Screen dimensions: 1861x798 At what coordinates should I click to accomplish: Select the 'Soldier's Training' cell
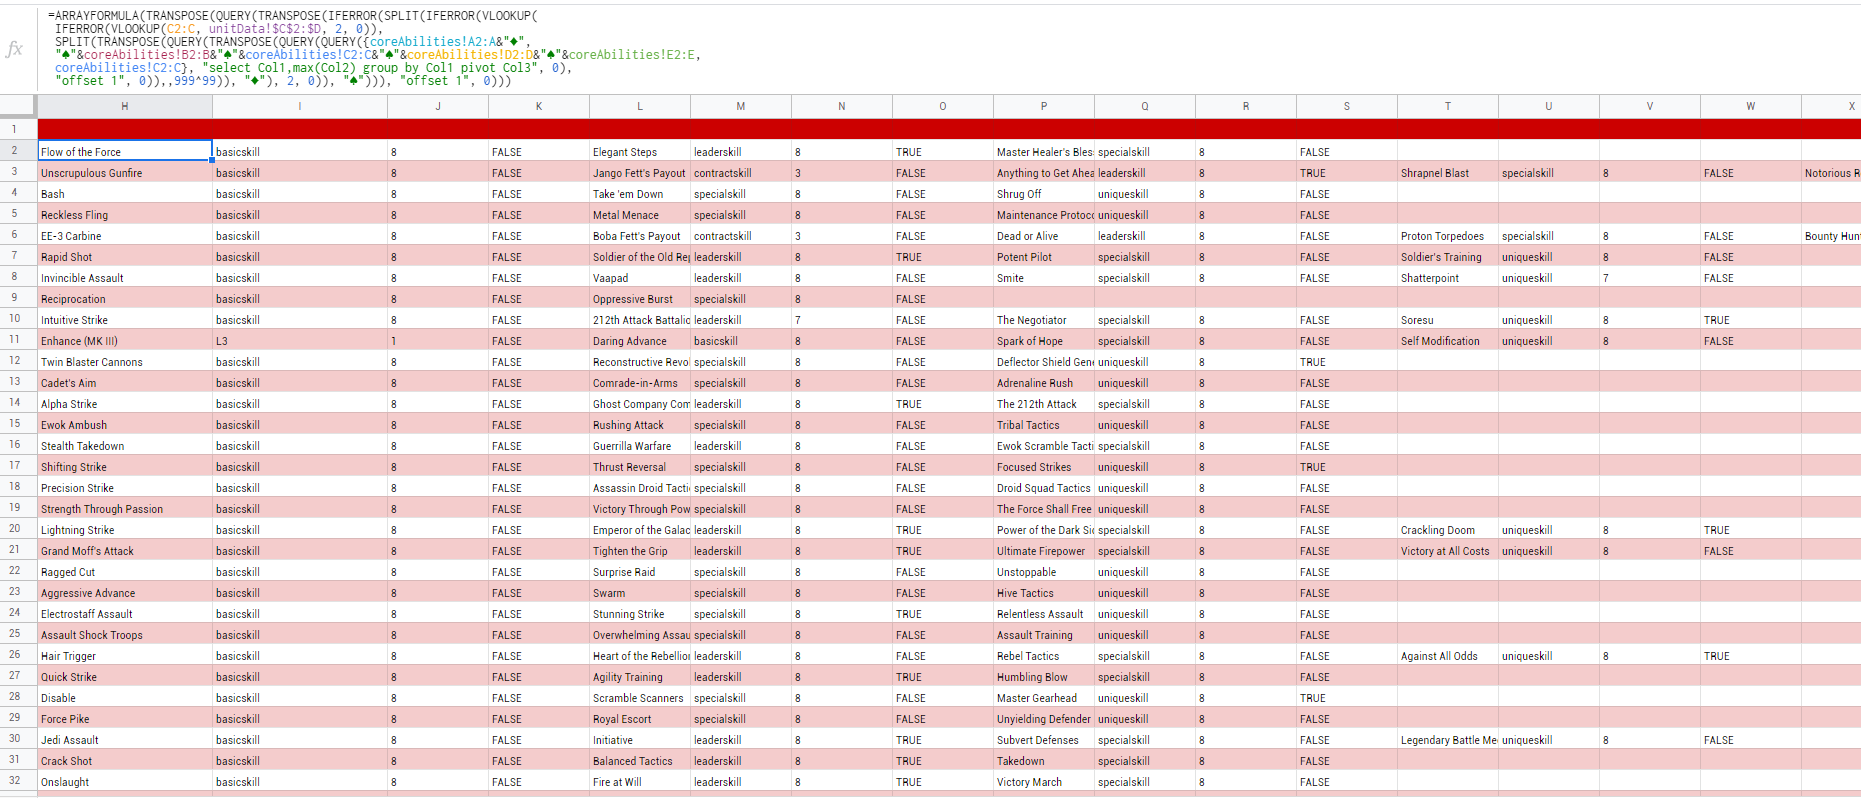pos(1448,257)
